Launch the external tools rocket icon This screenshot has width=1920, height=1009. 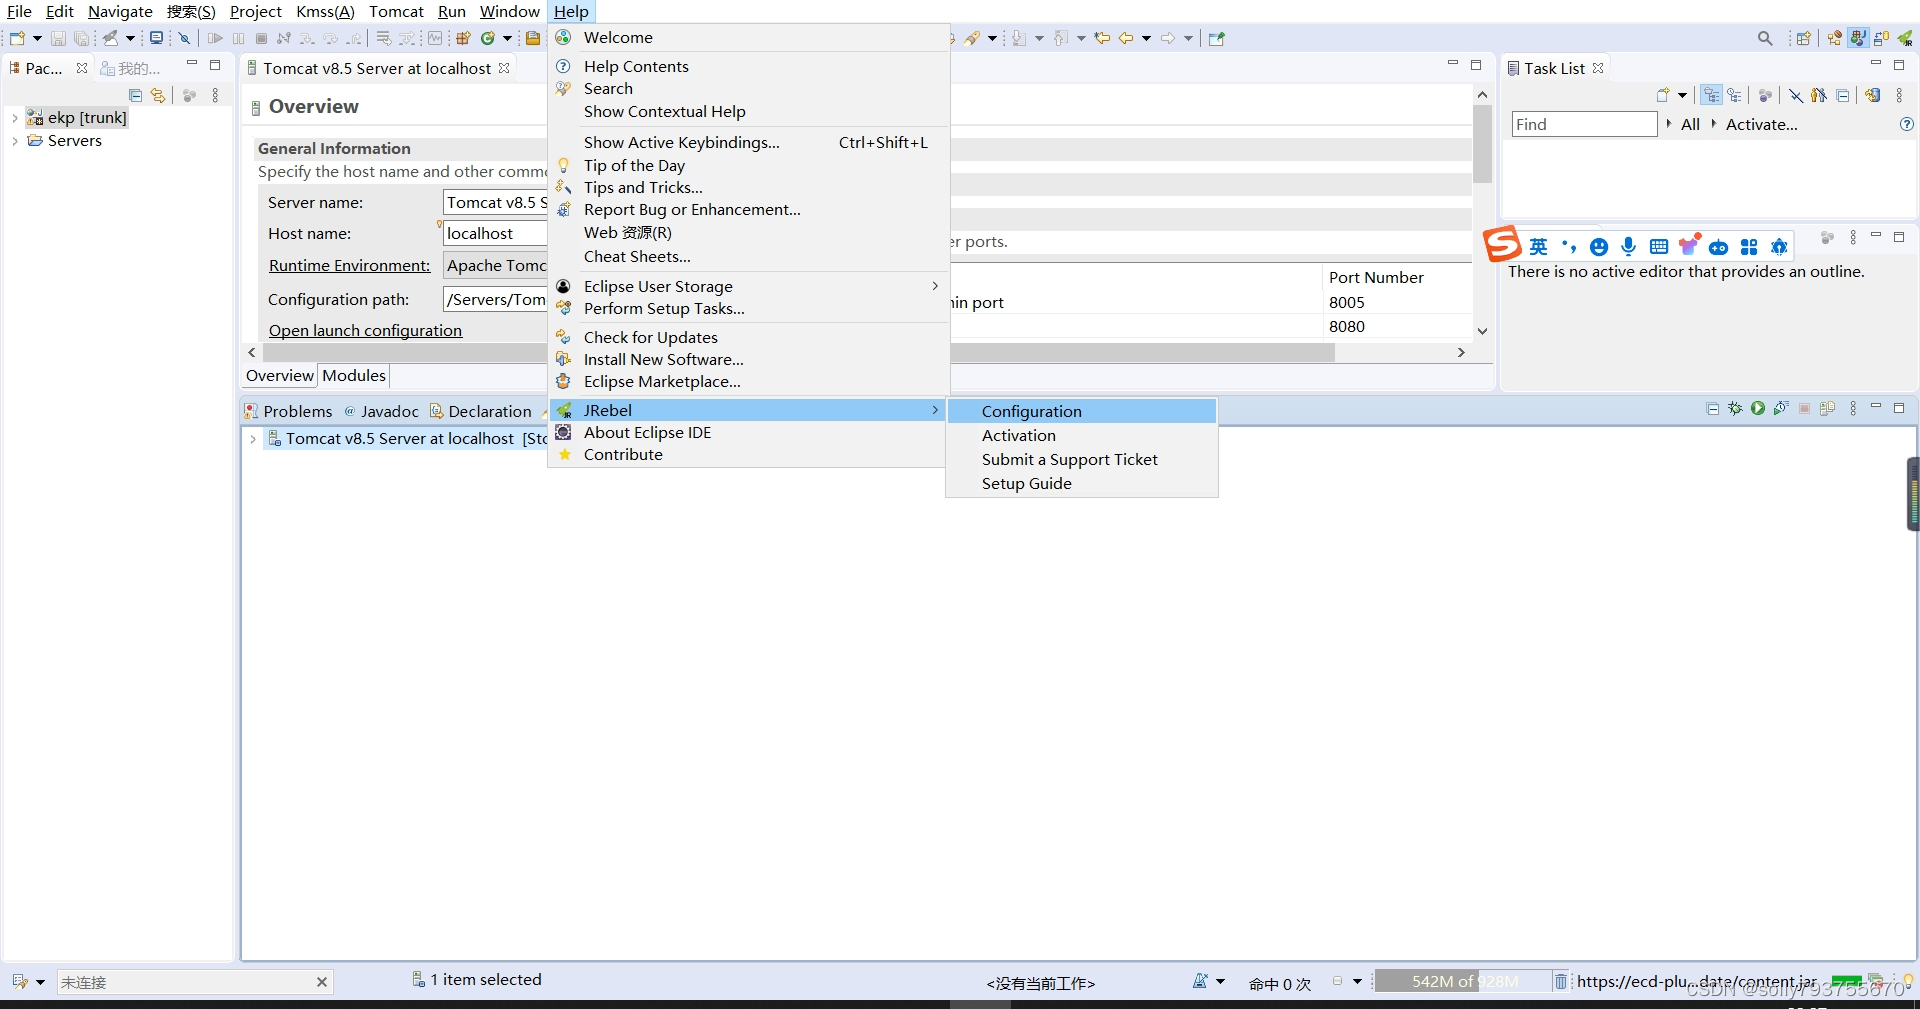pyautogui.click(x=109, y=38)
